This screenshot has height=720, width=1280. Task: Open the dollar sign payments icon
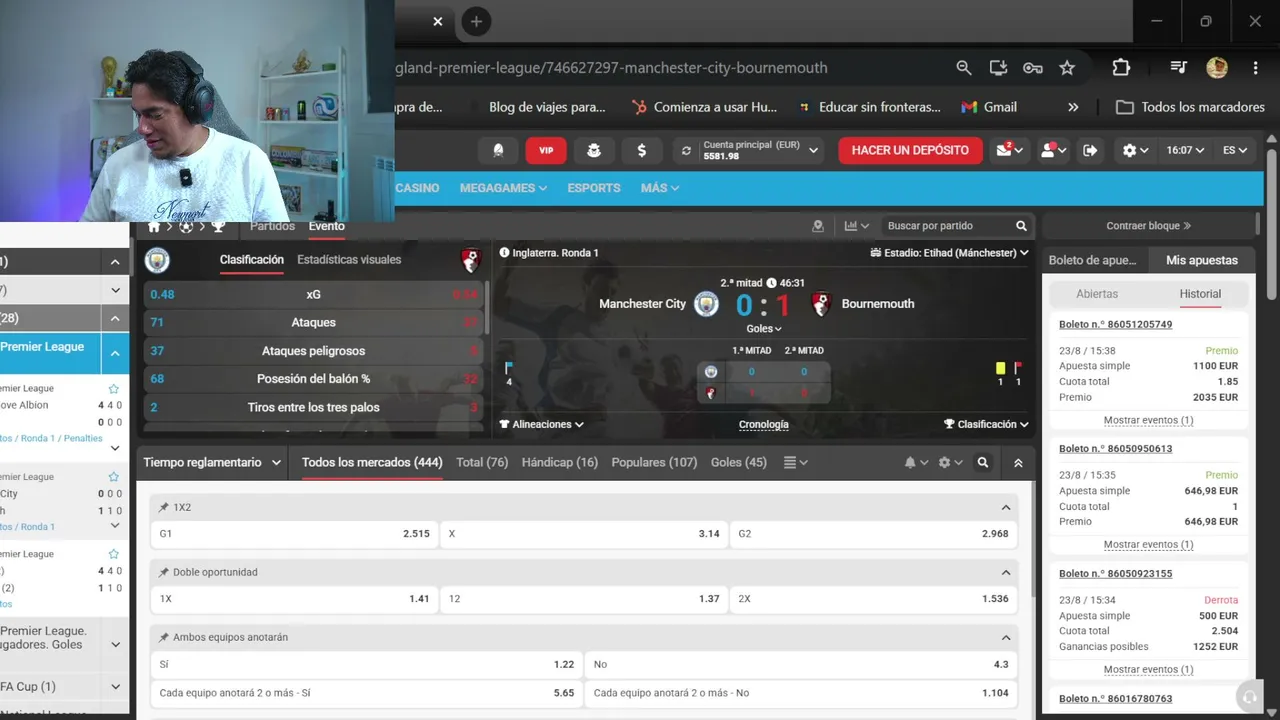[x=641, y=150]
